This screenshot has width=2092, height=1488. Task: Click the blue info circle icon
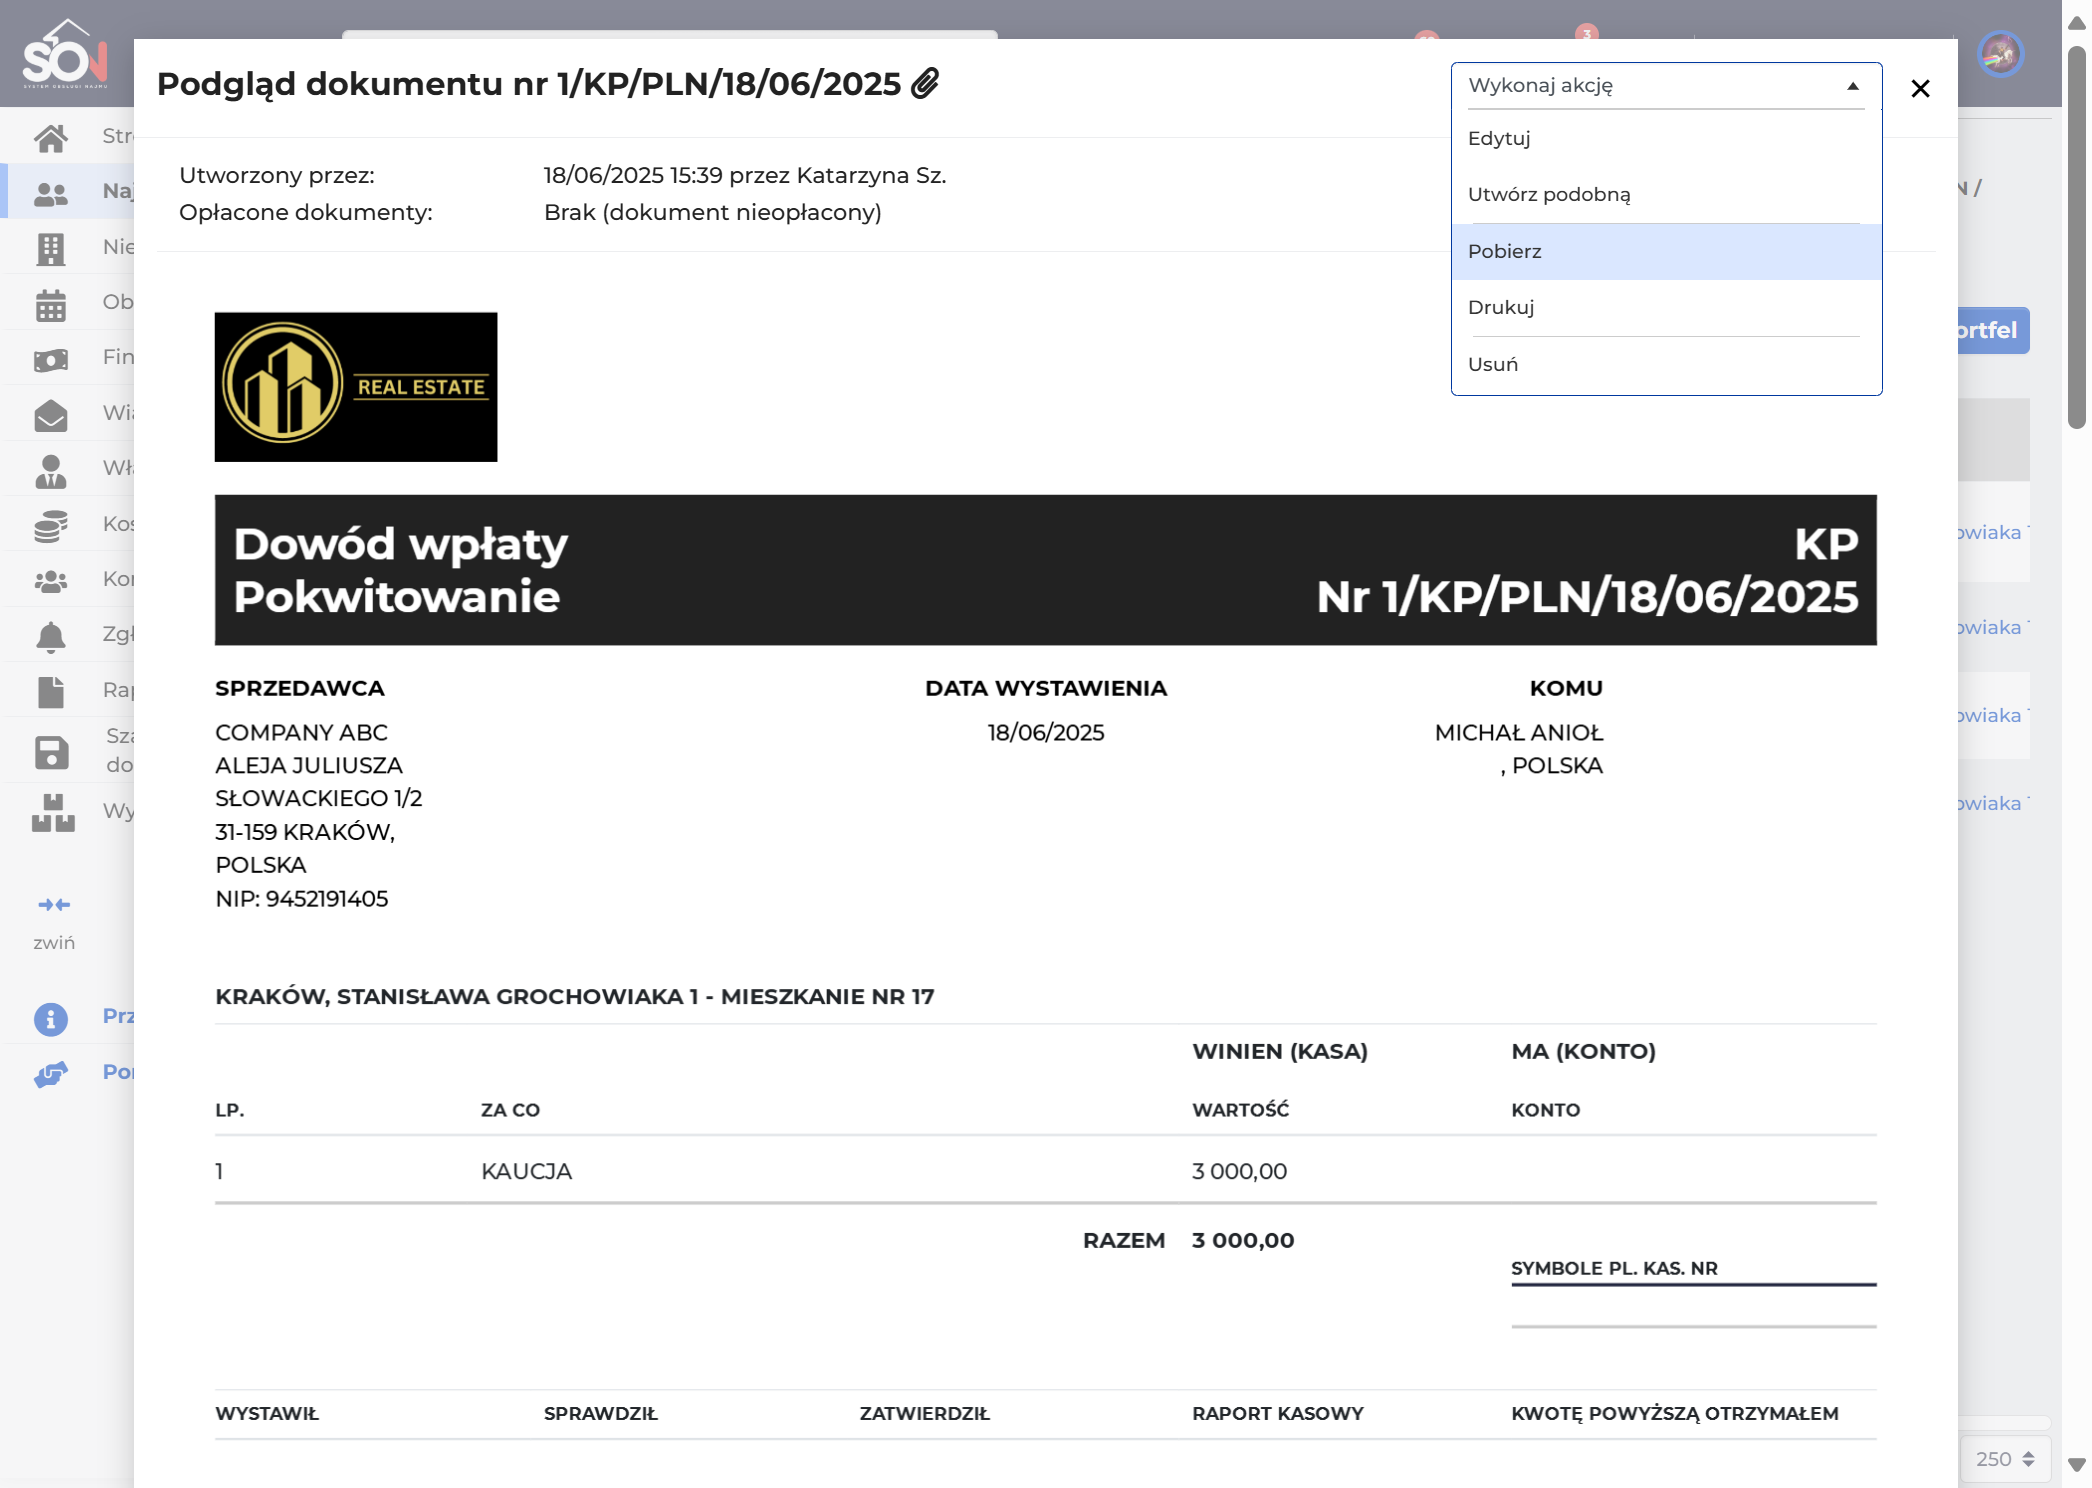point(51,1019)
